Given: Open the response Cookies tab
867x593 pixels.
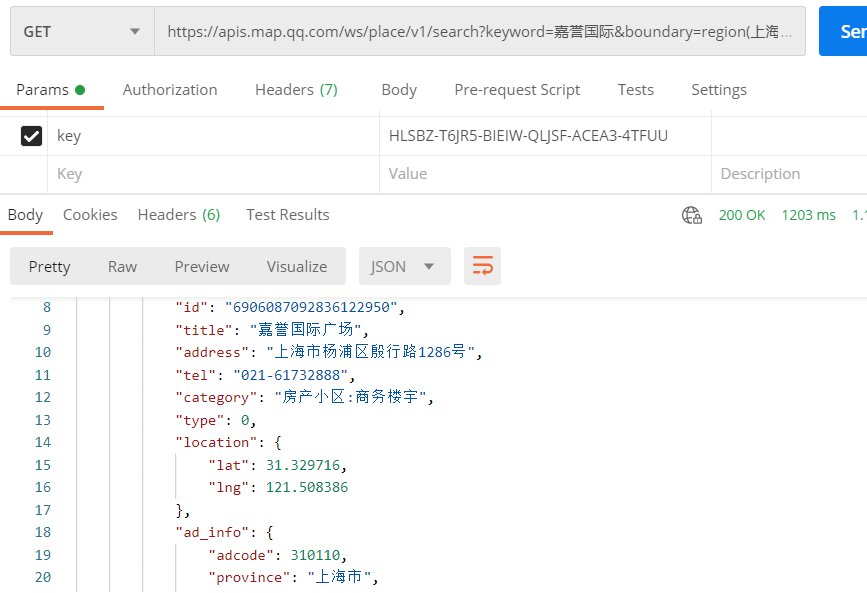Looking at the screenshot, I should (x=90, y=215).
